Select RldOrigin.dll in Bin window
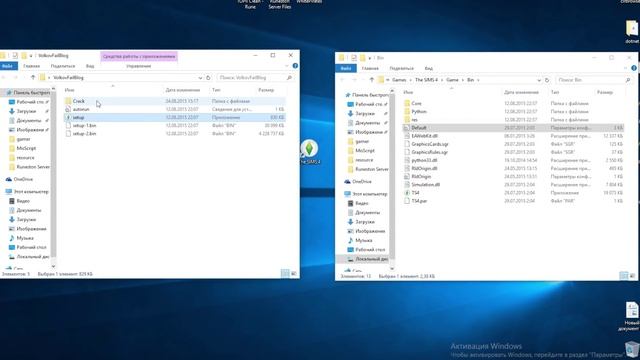This screenshot has height=360, width=640. click(513, 168)
